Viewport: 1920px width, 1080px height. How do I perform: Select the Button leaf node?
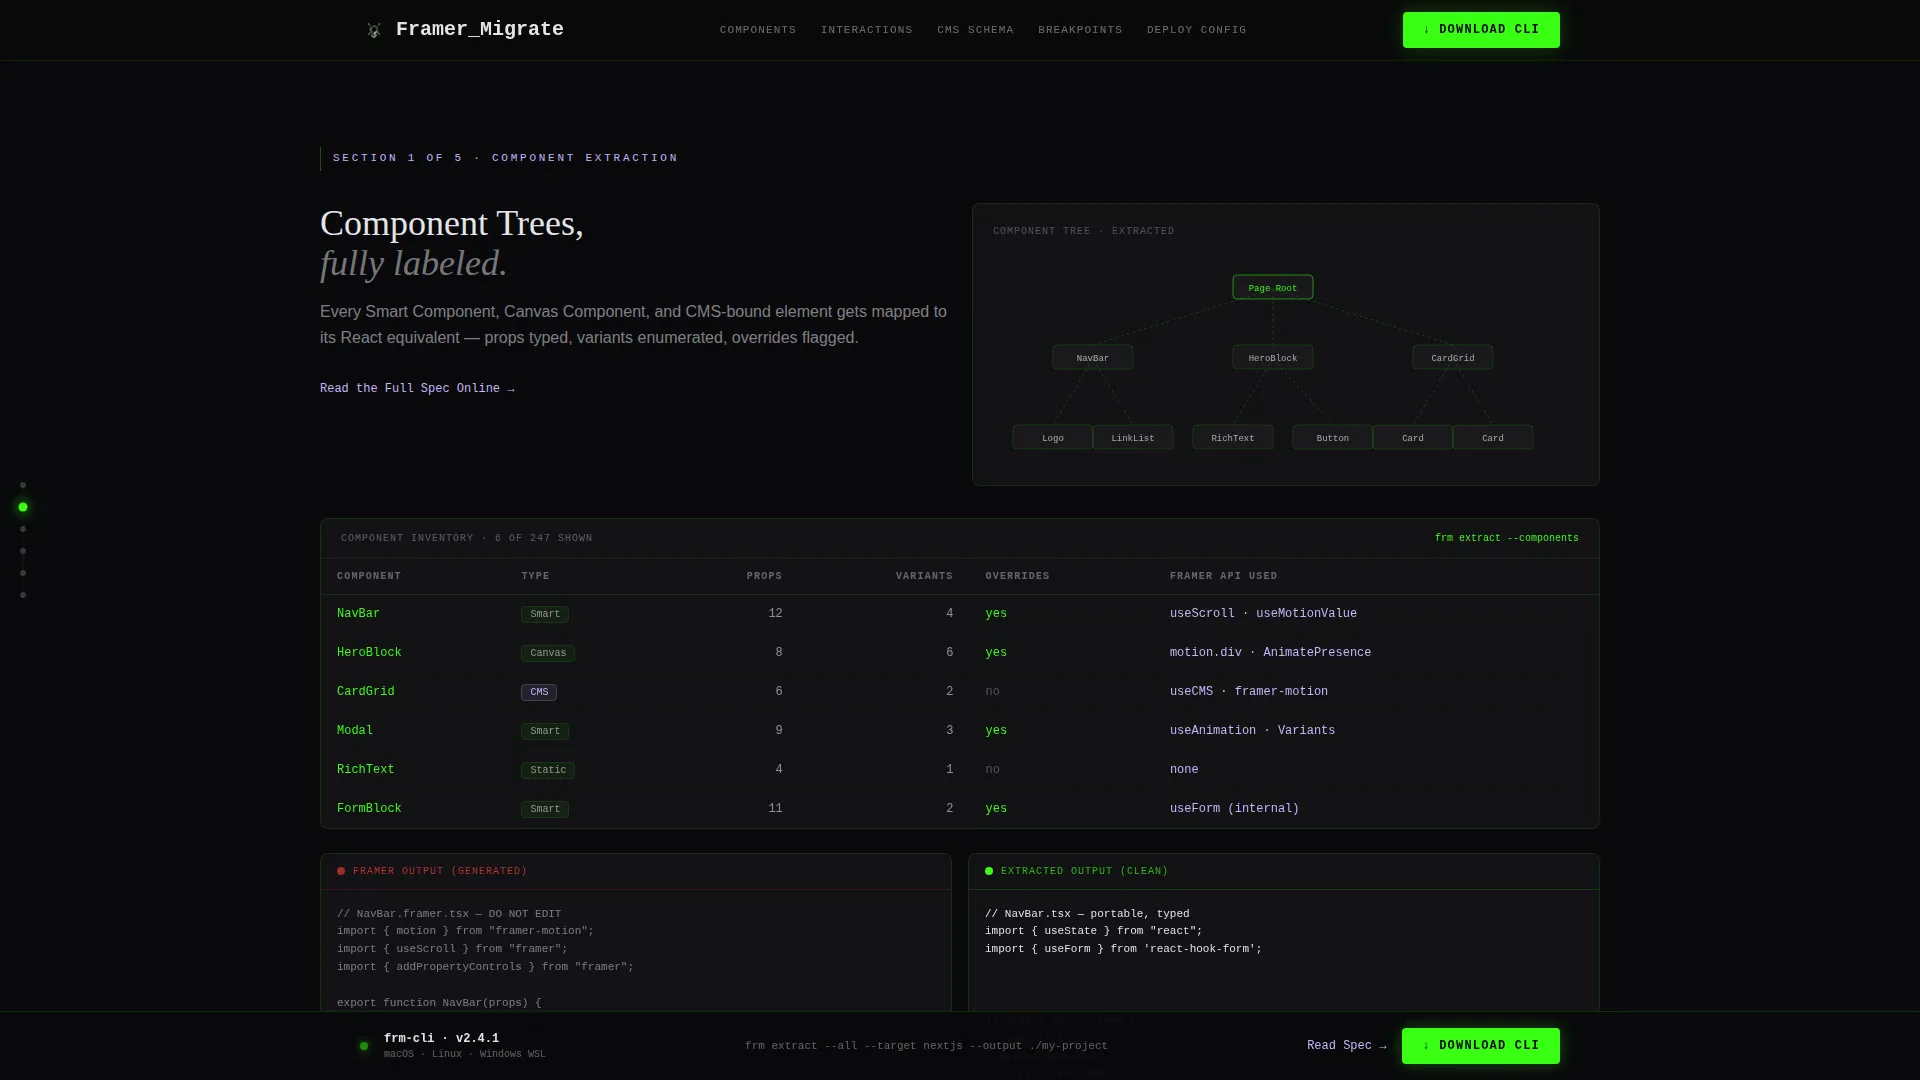1333,437
